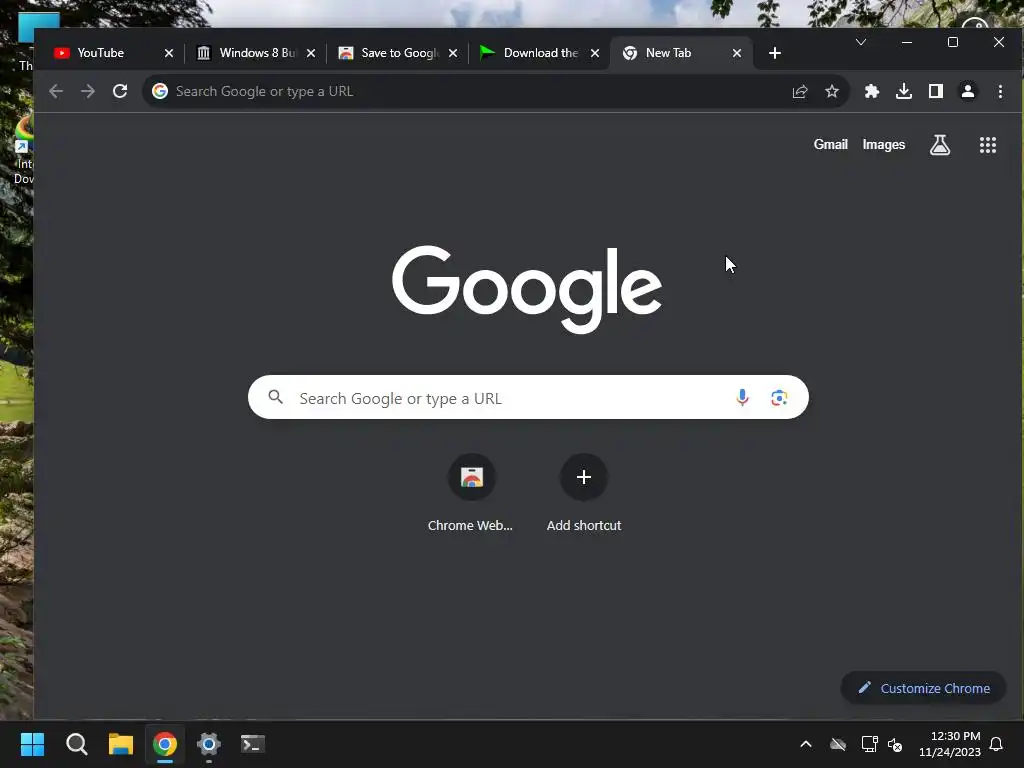Screen dimensions: 1024x768
Task: Select the New Tab tab
Action: pos(679,53)
